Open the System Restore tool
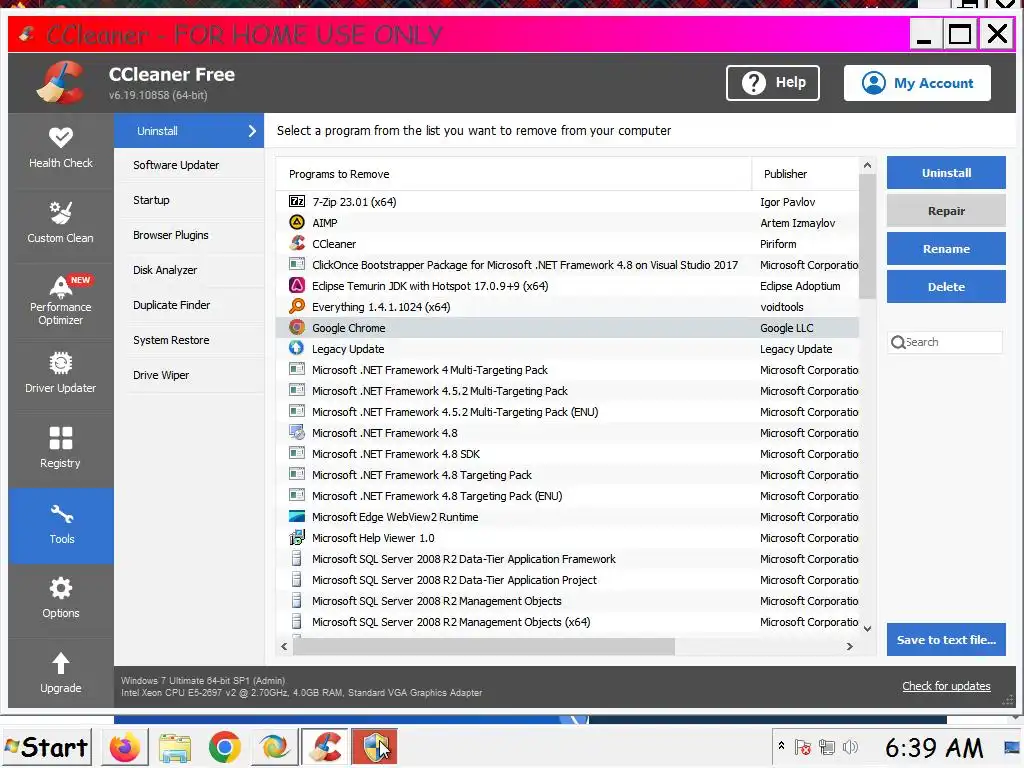This screenshot has width=1024, height=768. coord(189,340)
